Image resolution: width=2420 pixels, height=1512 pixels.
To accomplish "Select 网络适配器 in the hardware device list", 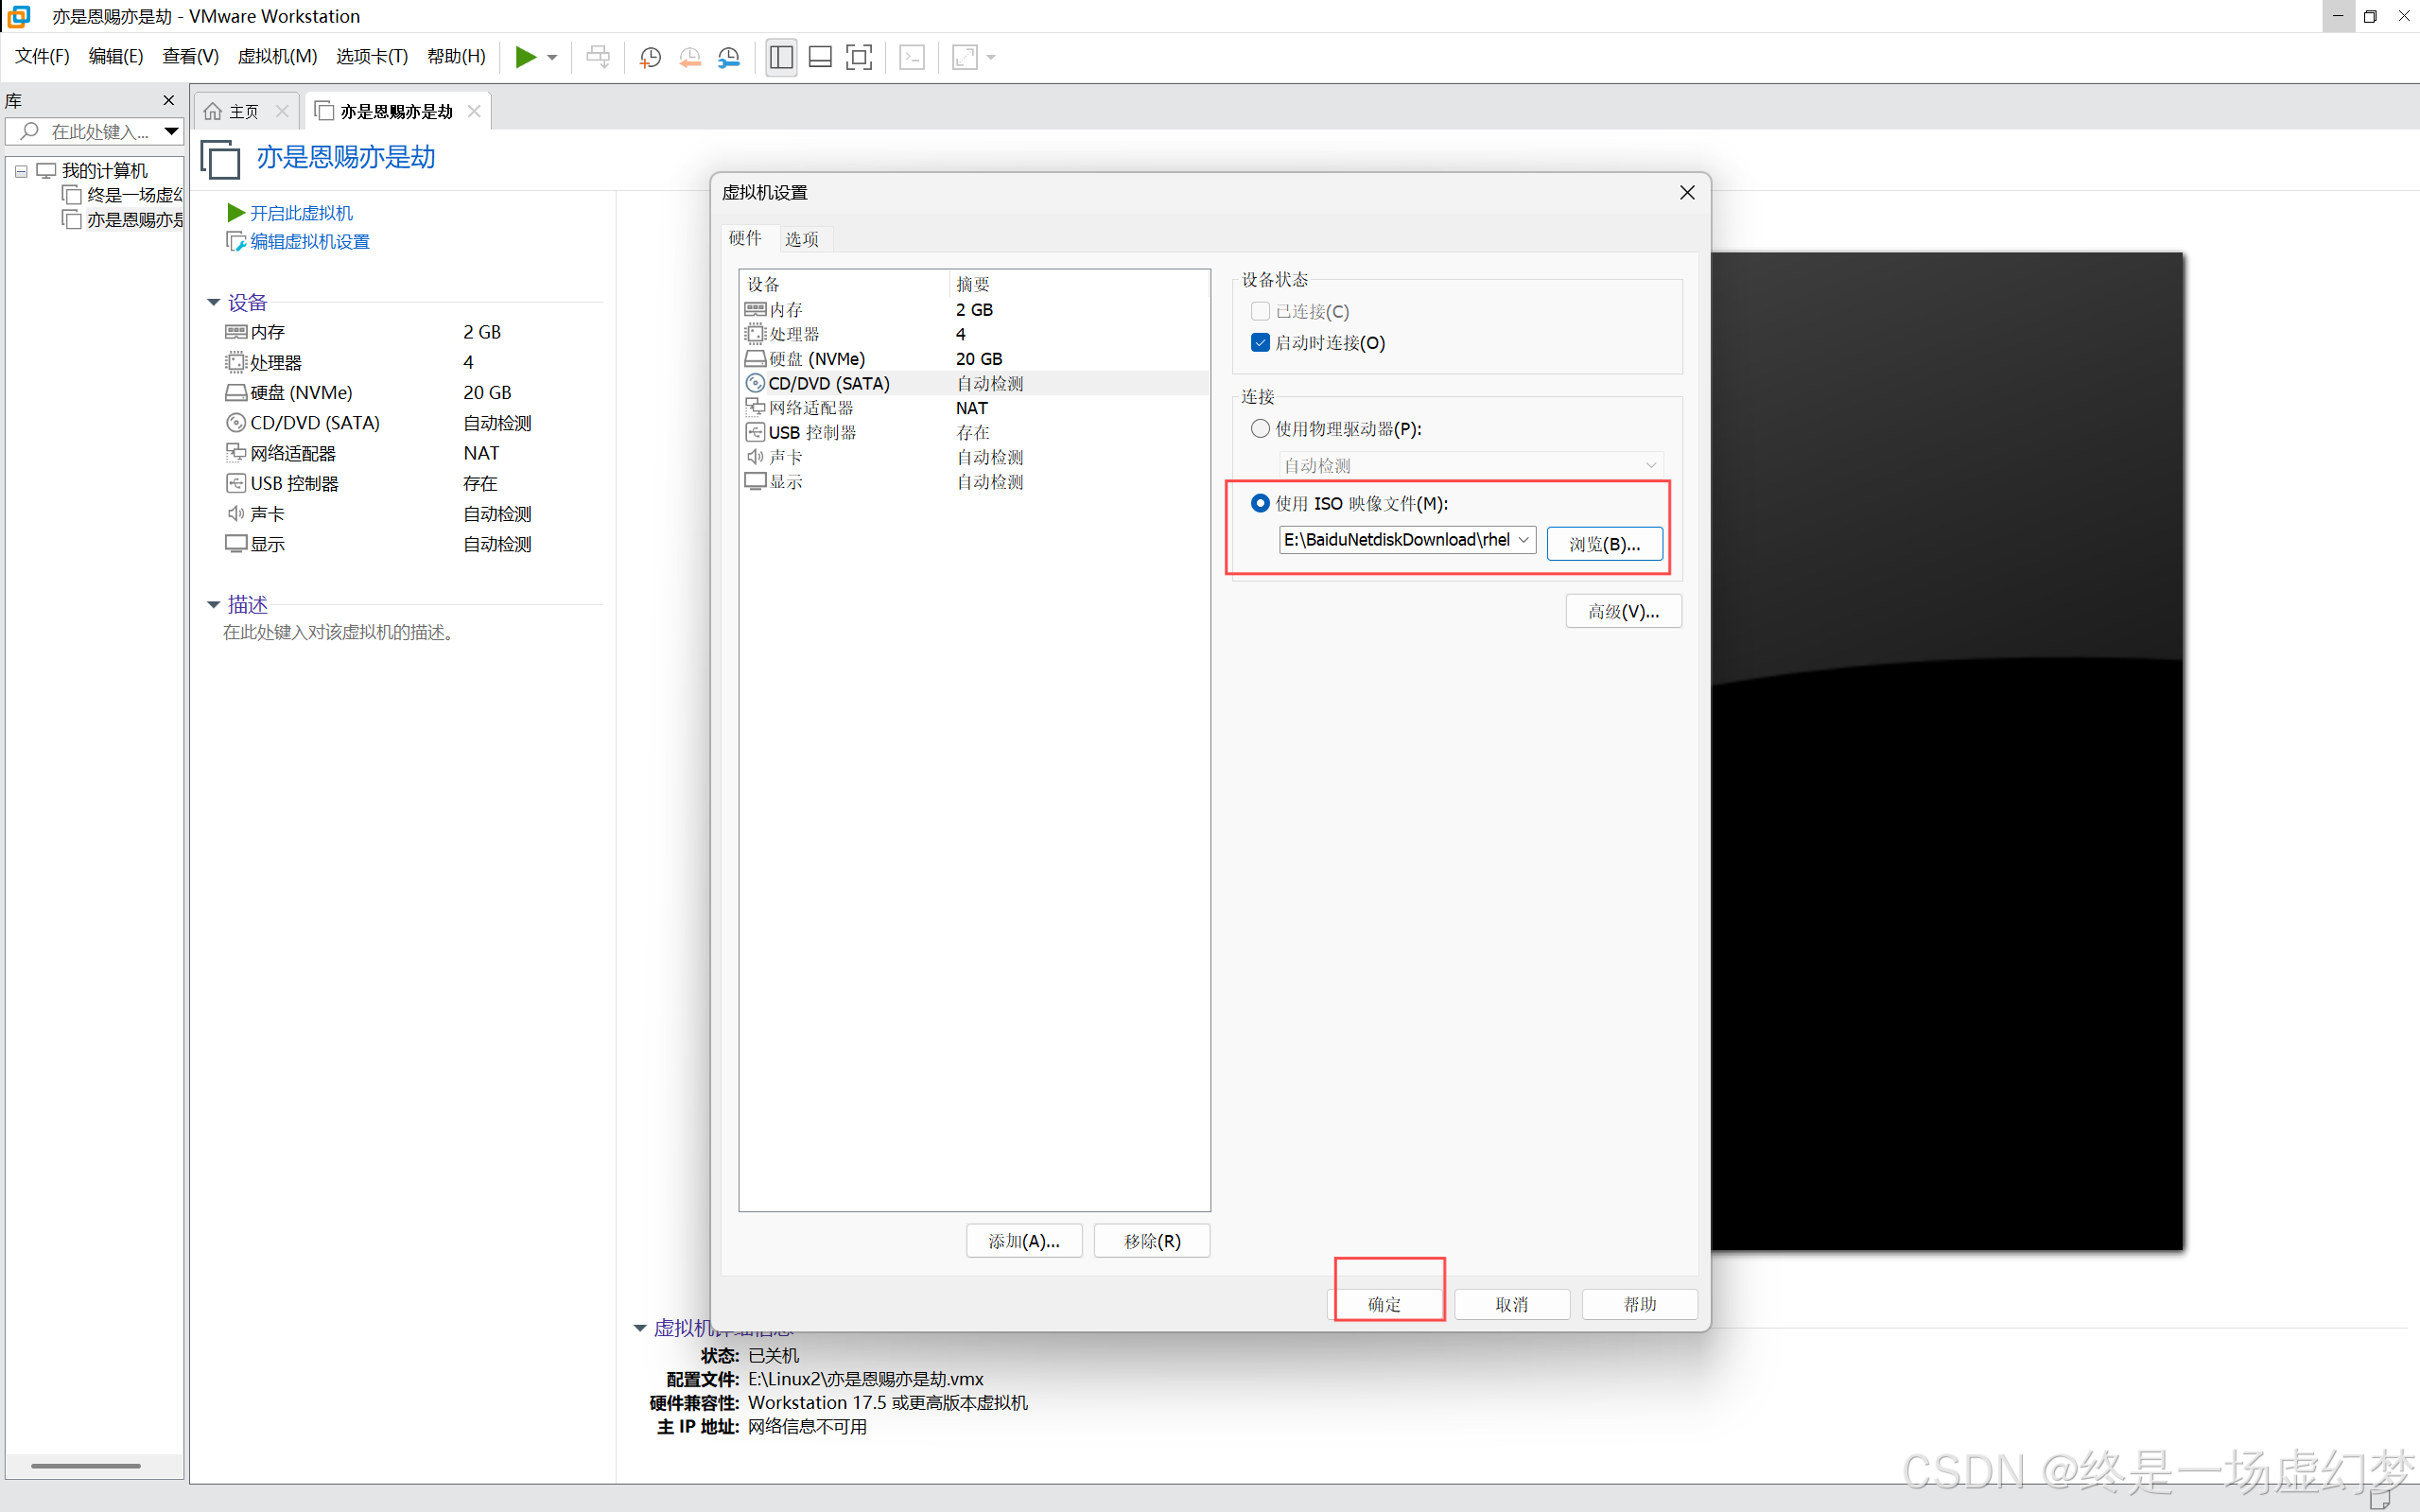I will coord(811,408).
